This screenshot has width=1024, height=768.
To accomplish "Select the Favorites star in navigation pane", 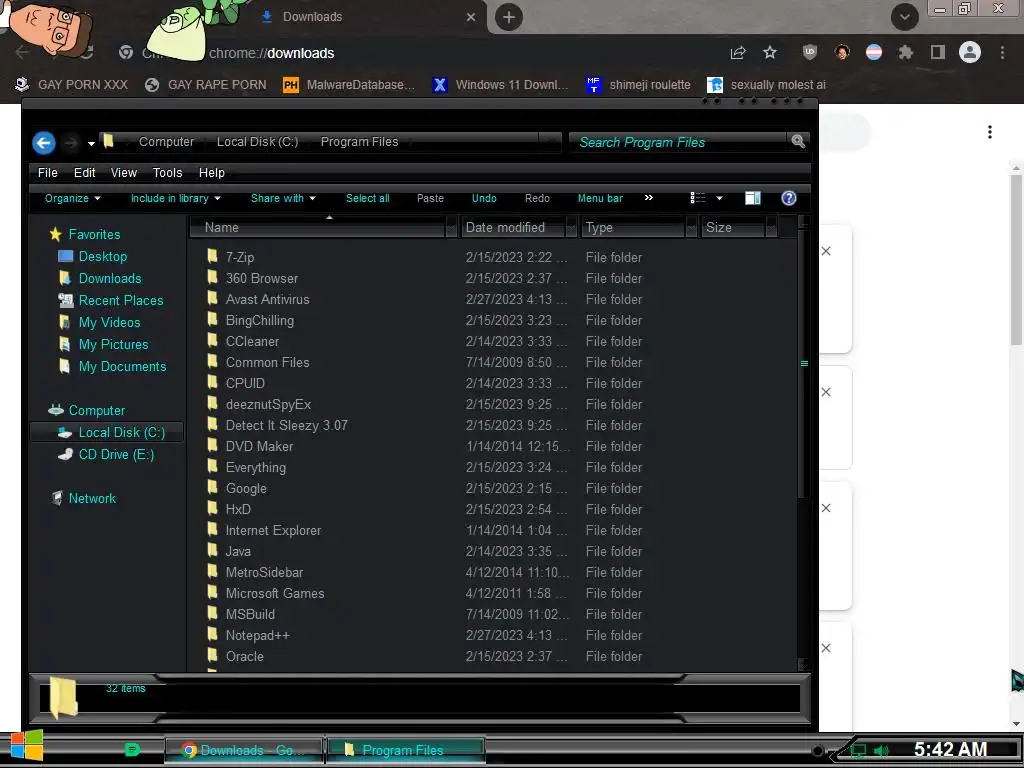I will click(x=56, y=234).
